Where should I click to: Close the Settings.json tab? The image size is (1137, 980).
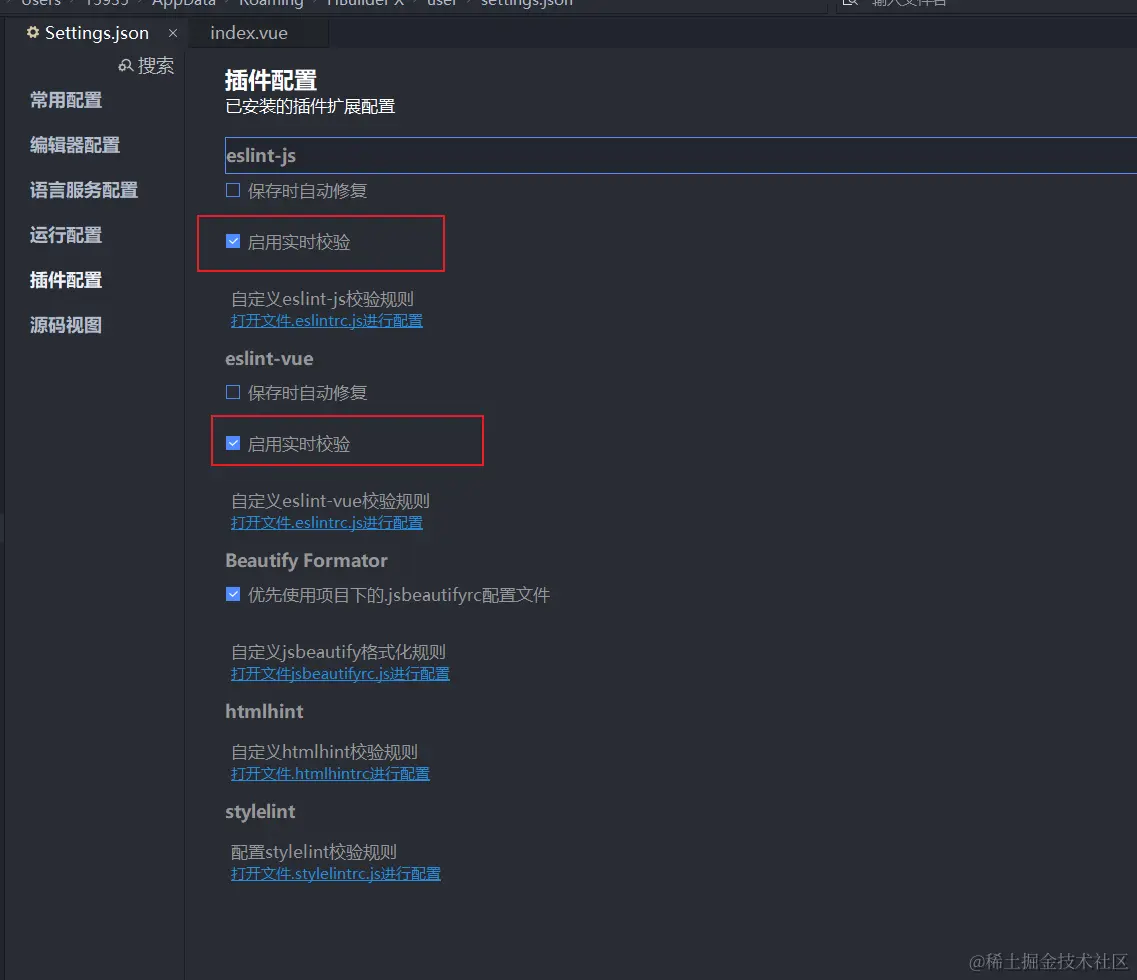[x=173, y=33]
